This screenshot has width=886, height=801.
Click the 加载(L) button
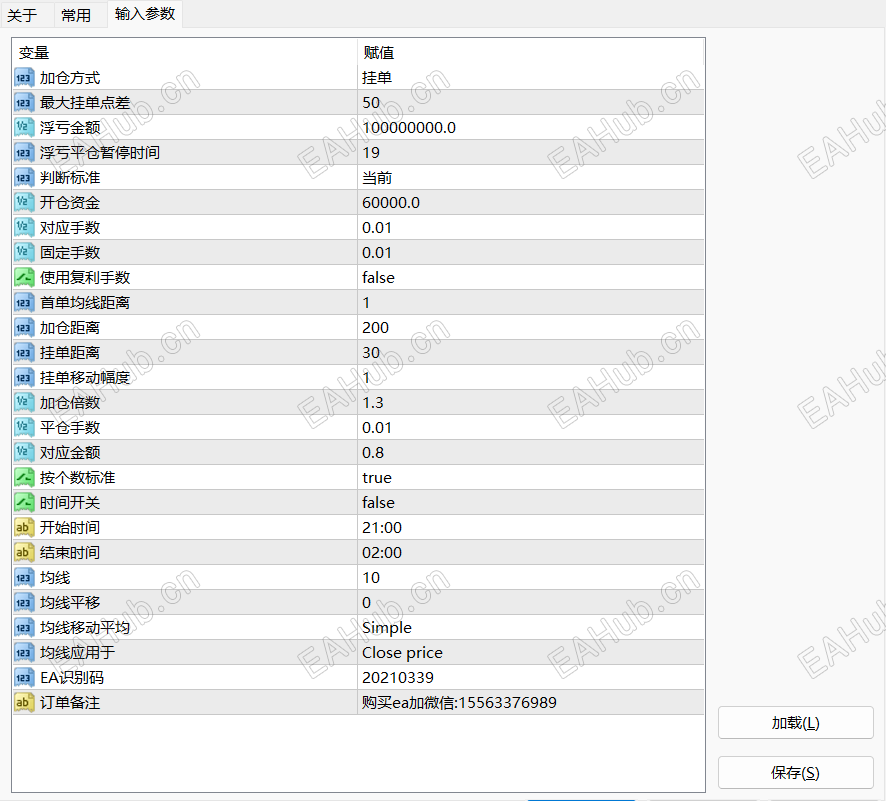(796, 722)
